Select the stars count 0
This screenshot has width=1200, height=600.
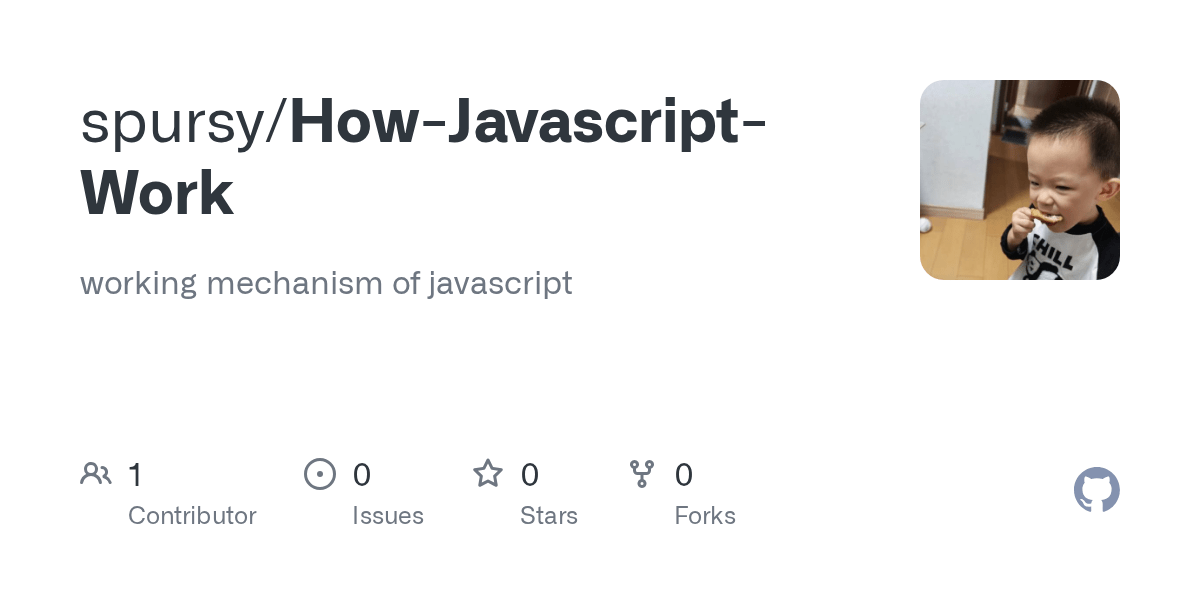(x=530, y=475)
